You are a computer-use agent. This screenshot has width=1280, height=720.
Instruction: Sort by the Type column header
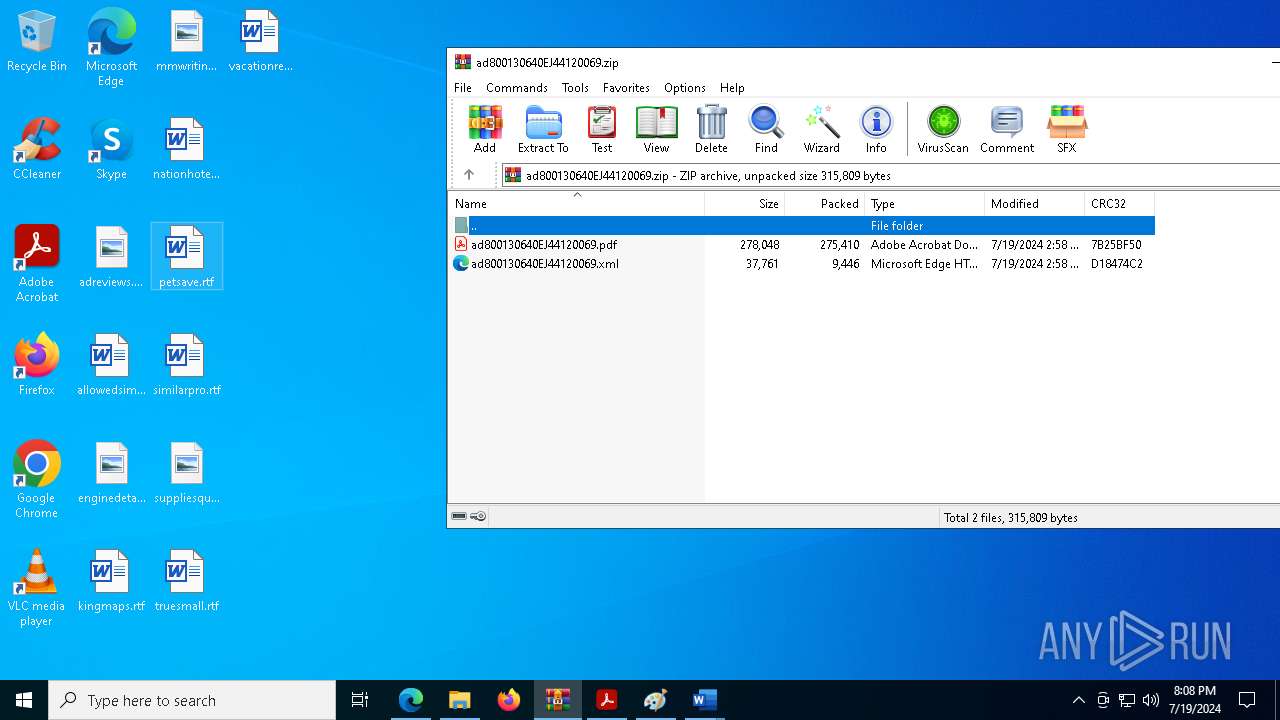925,204
